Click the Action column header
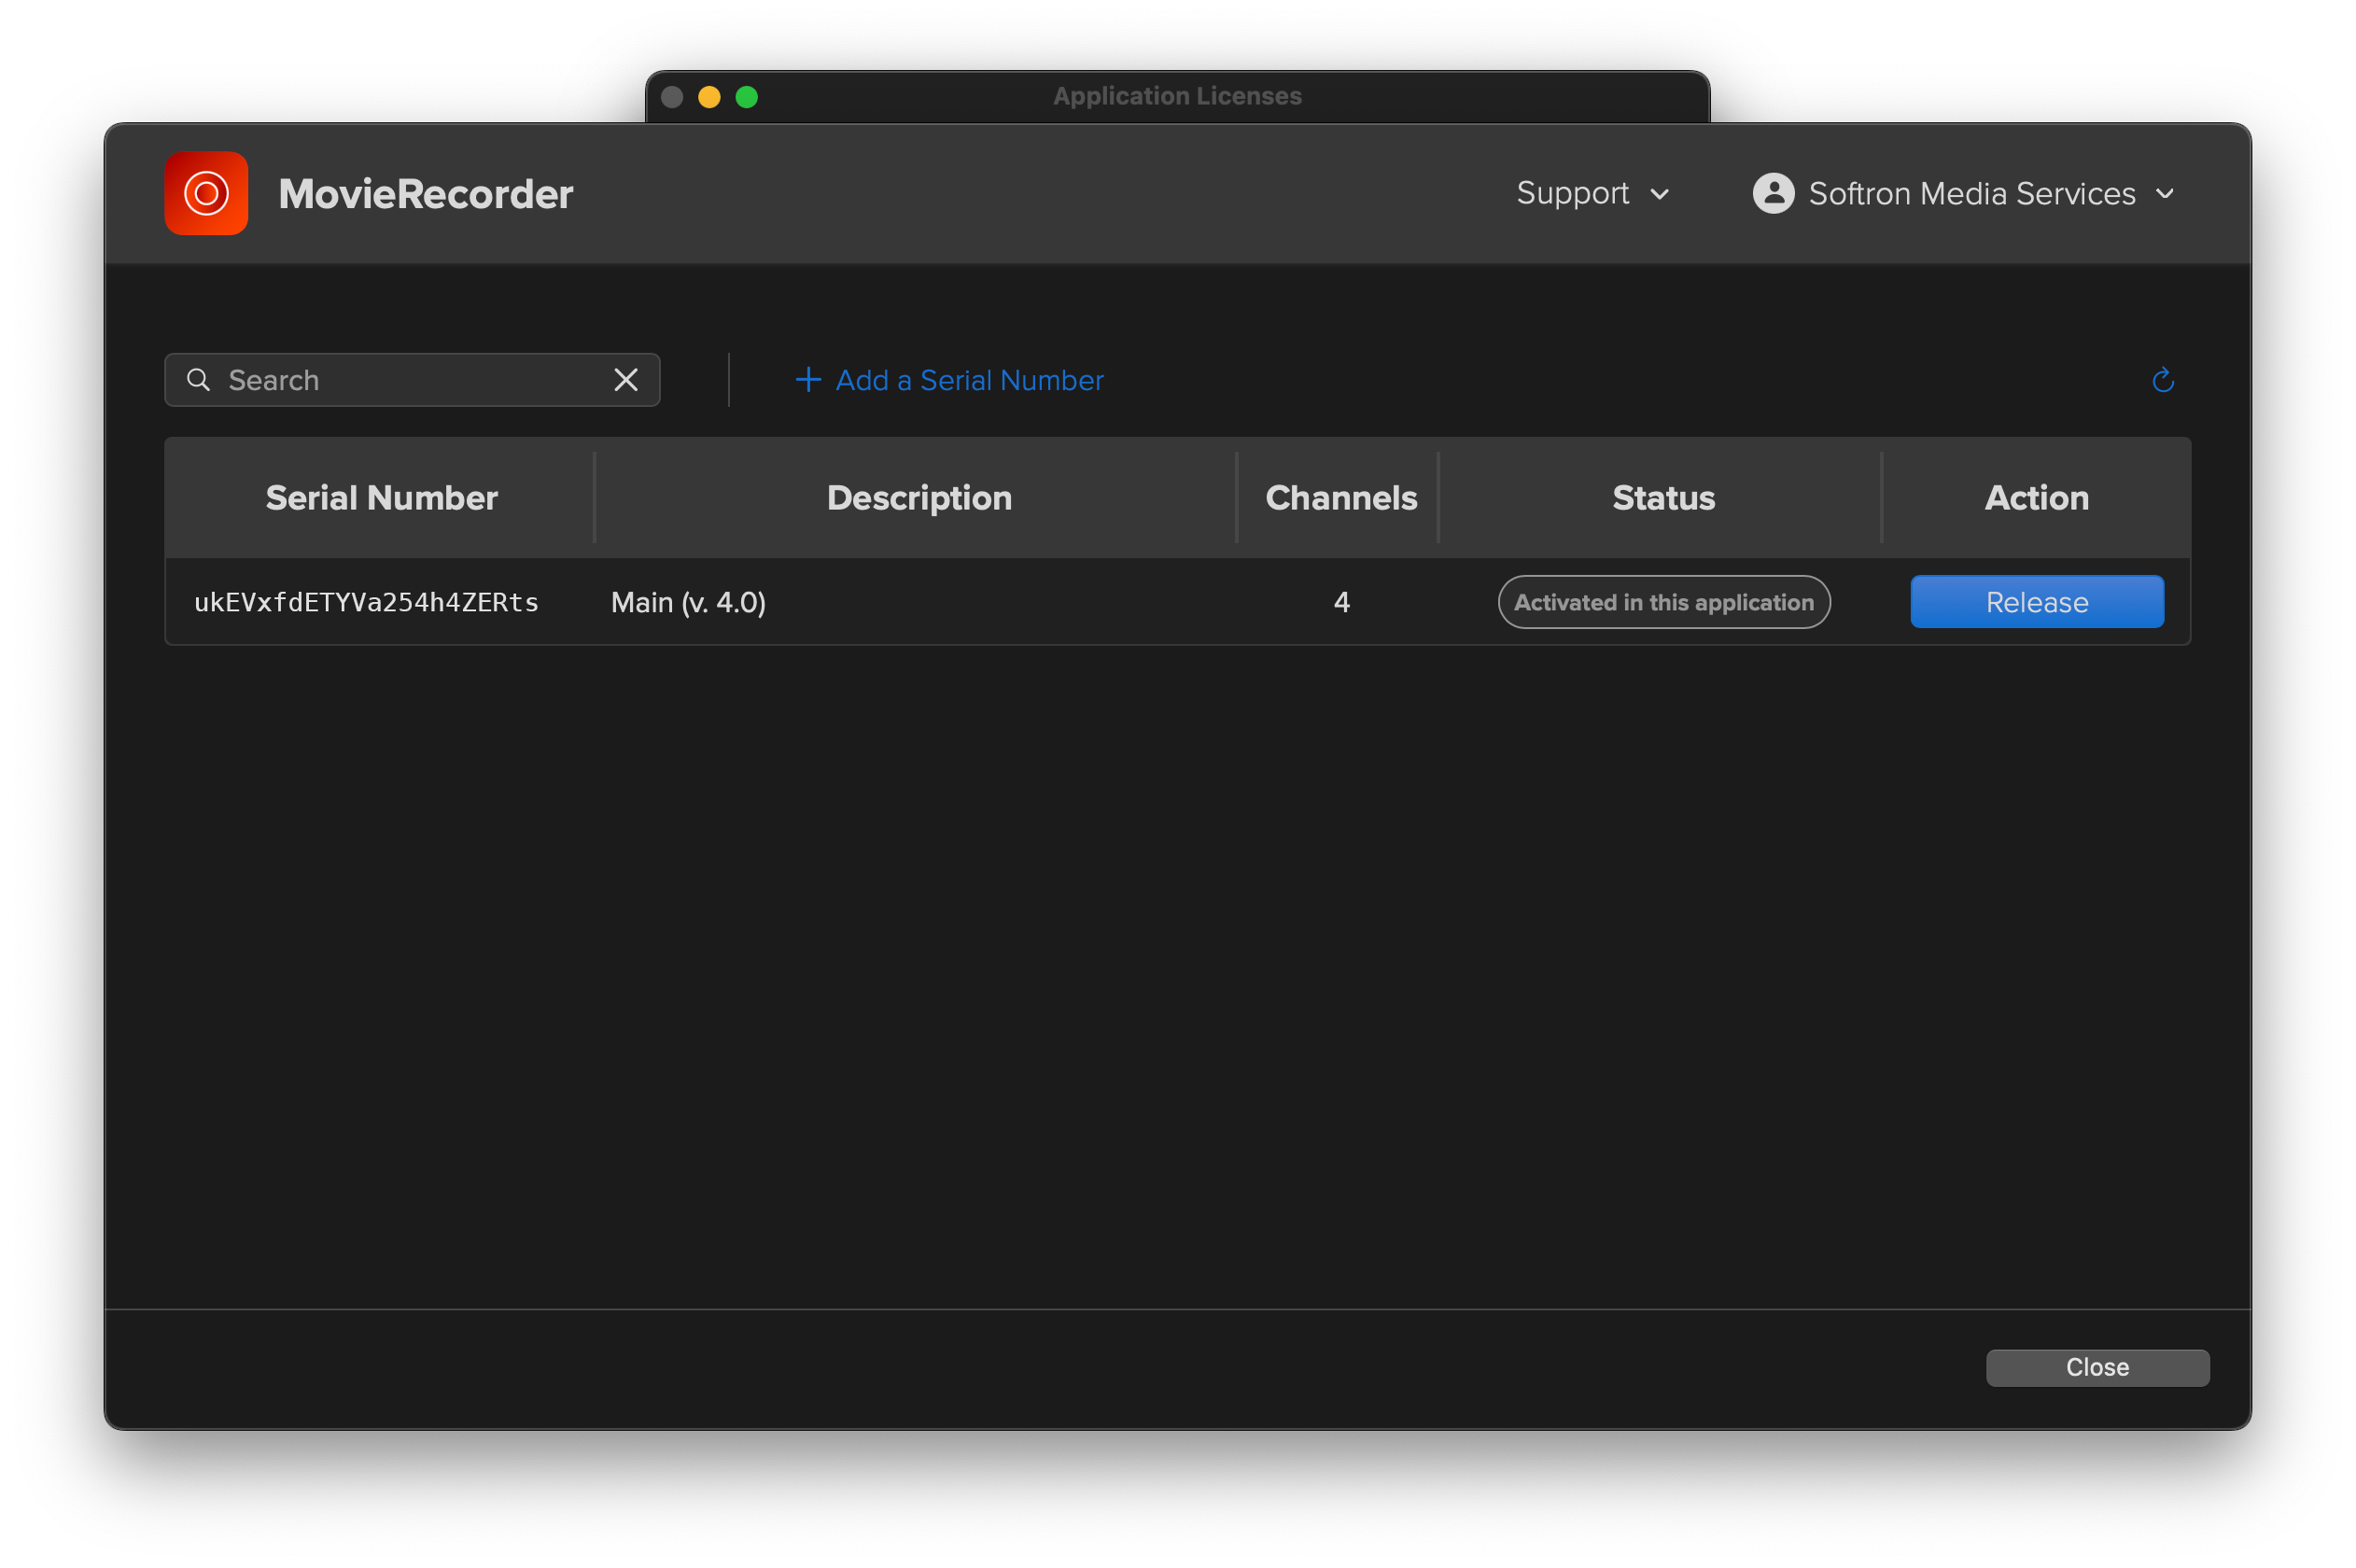 [2036, 498]
